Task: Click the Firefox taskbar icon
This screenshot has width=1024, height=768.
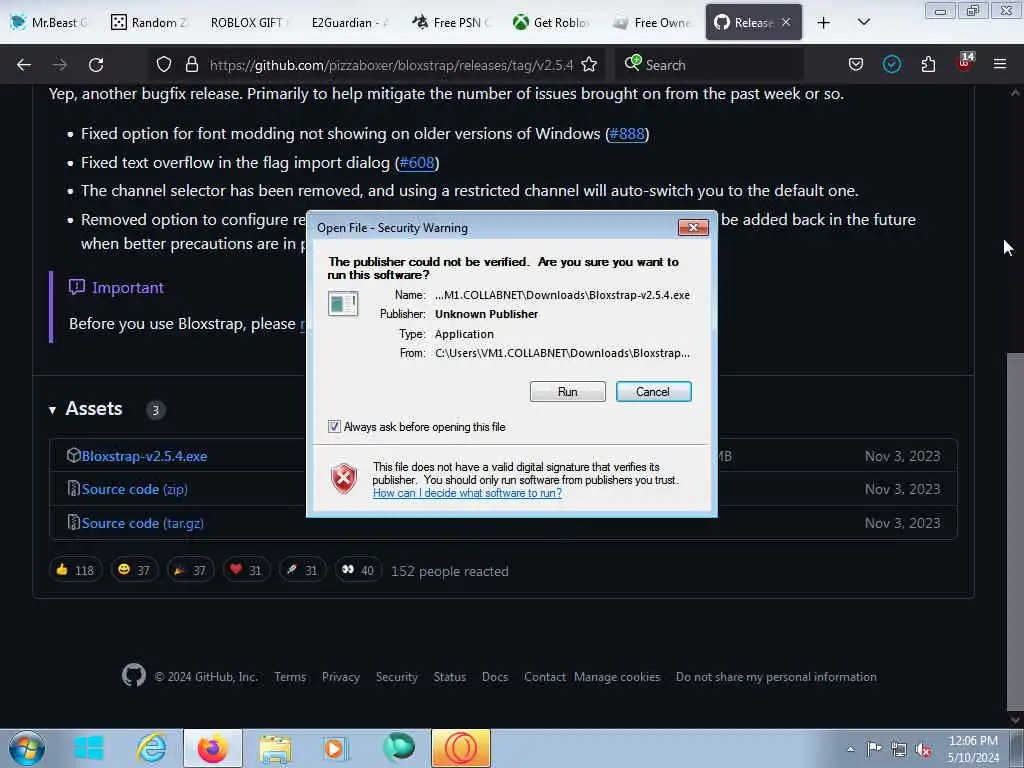Action: point(213,748)
